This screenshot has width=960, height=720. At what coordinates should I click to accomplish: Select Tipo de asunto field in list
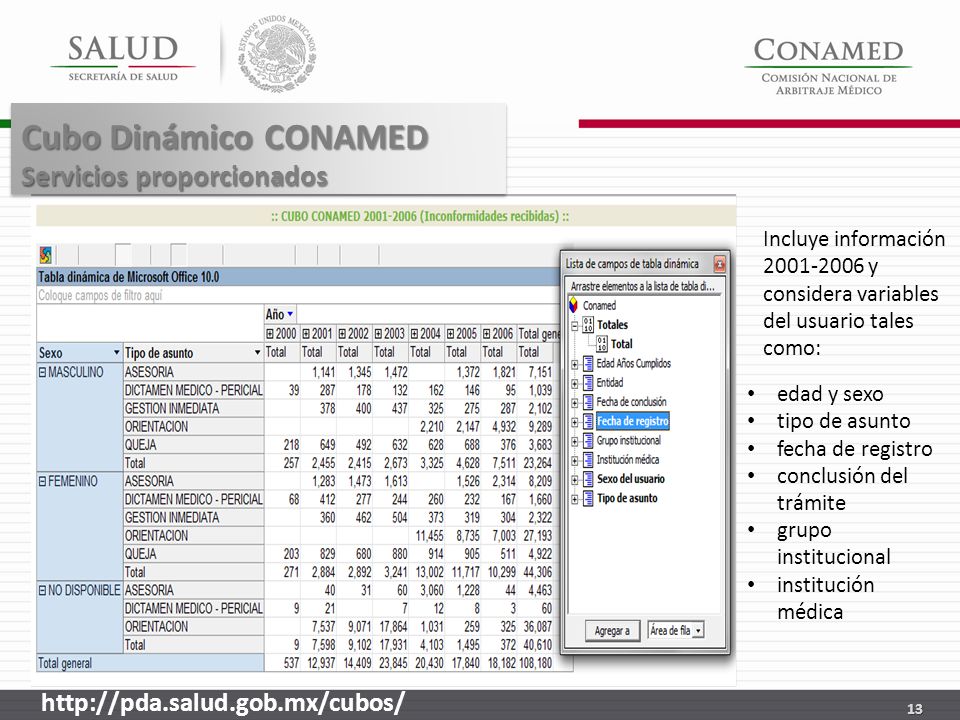pyautogui.click(x=627, y=498)
